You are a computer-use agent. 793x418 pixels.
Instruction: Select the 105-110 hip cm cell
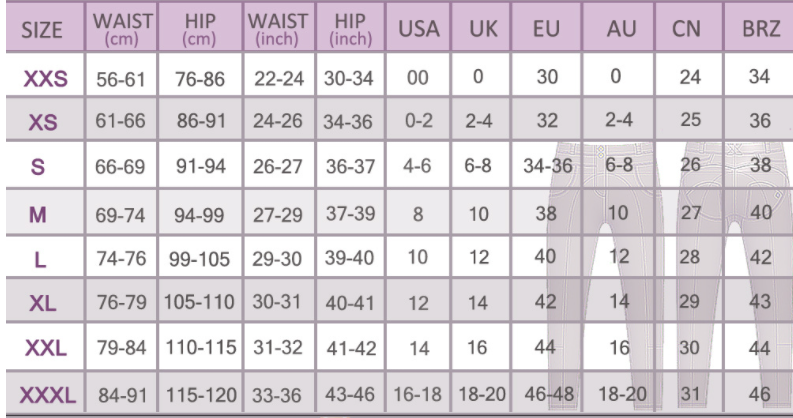(200, 304)
